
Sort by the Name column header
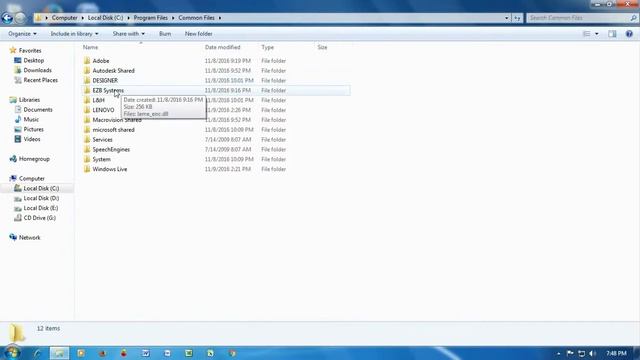coord(90,47)
